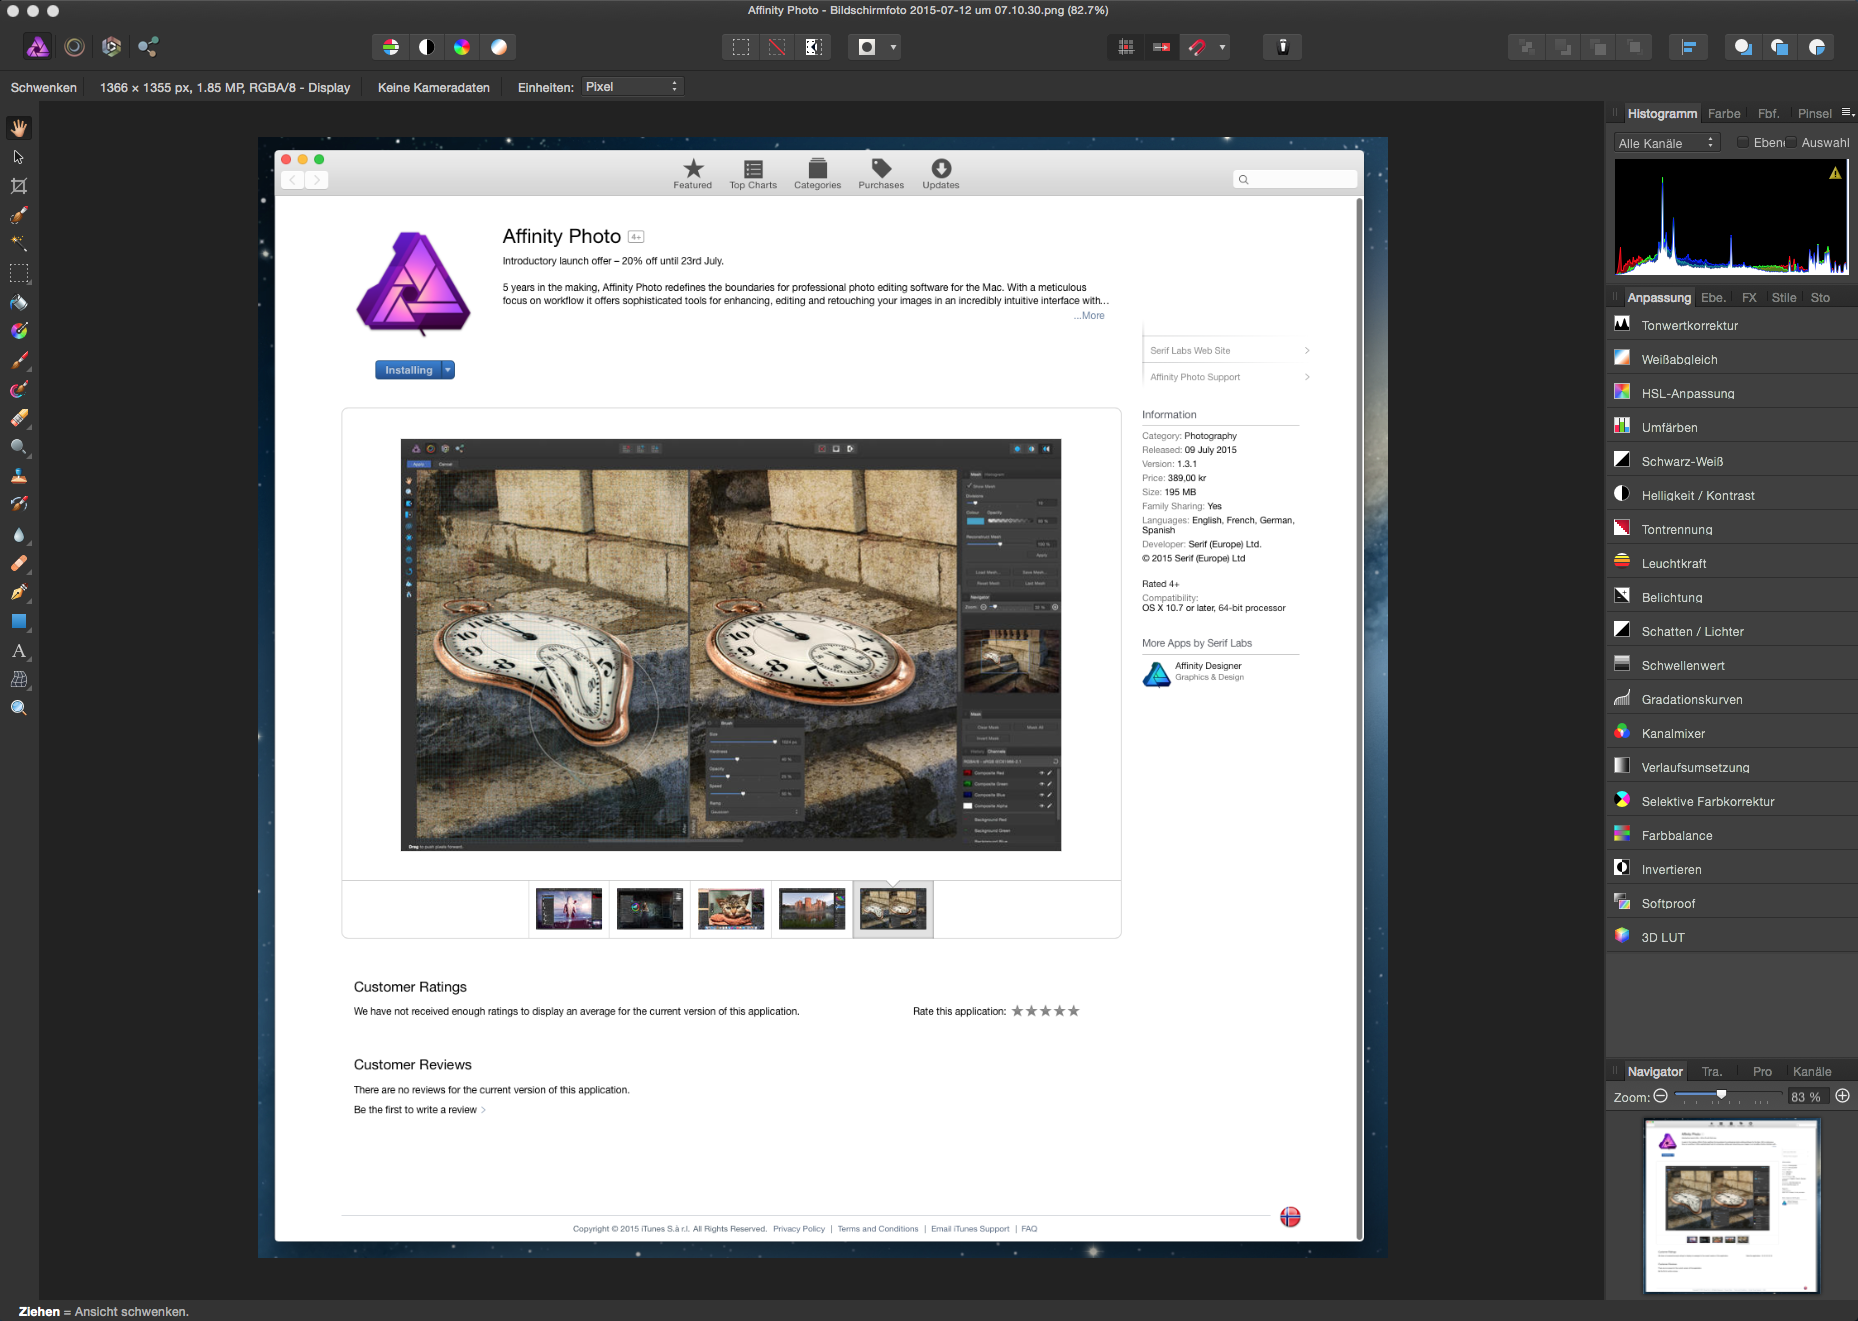The width and height of the screenshot is (1858, 1321).
Task: Apply Auto Colours with rainbow wheel icon
Action: tap(462, 47)
